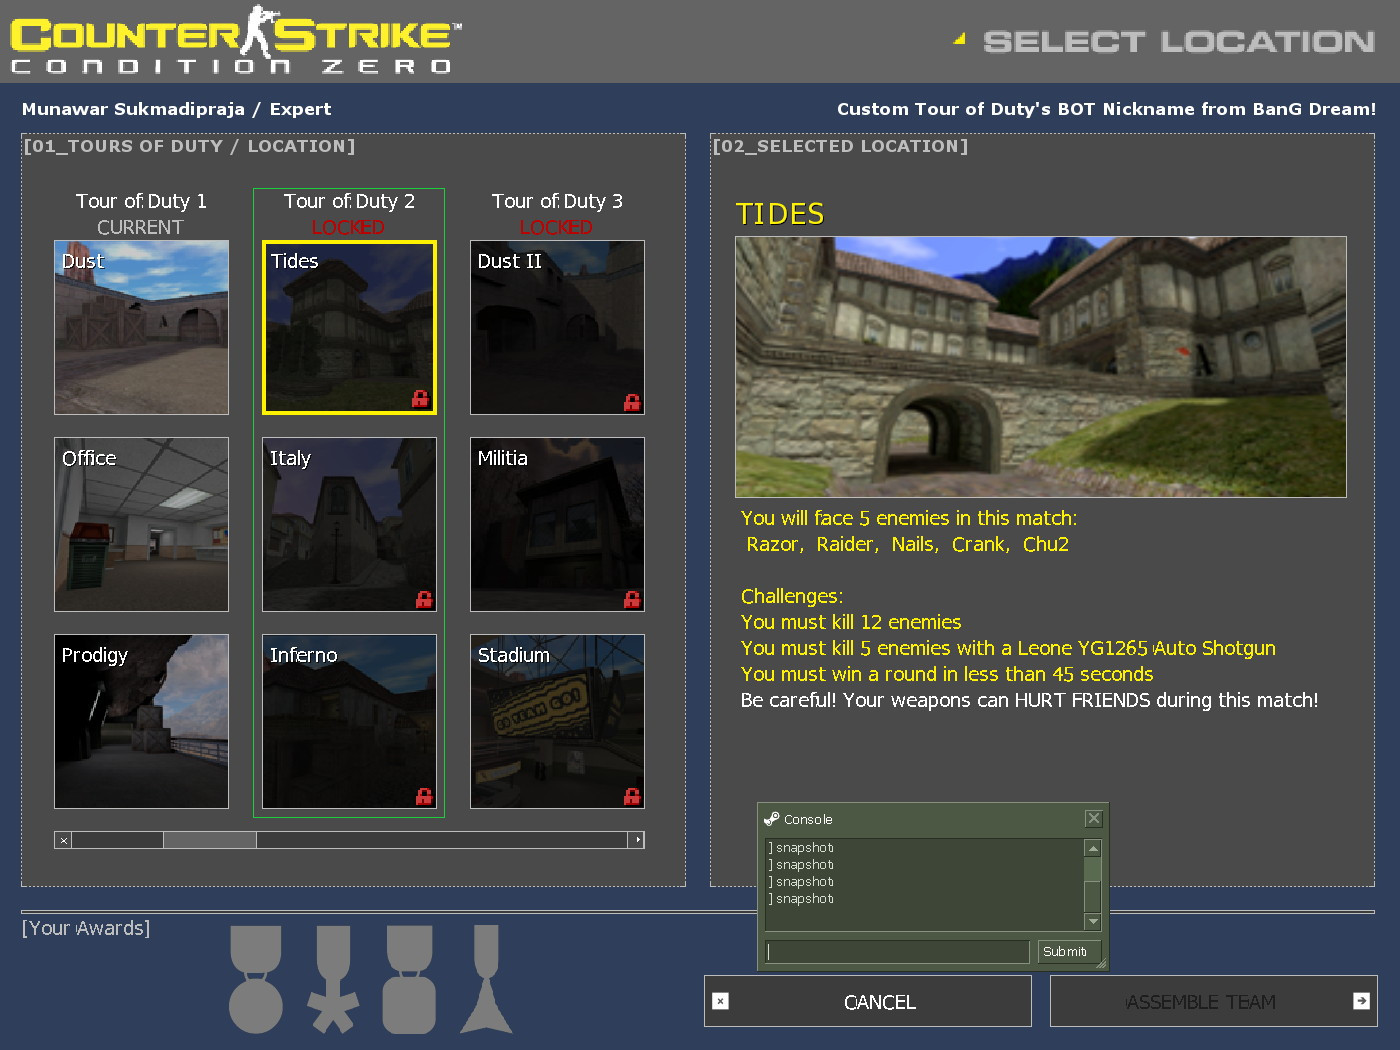Click the ASSEMBLE TEAM button
1400x1050 pixels.
(x=1213, y=1002)
